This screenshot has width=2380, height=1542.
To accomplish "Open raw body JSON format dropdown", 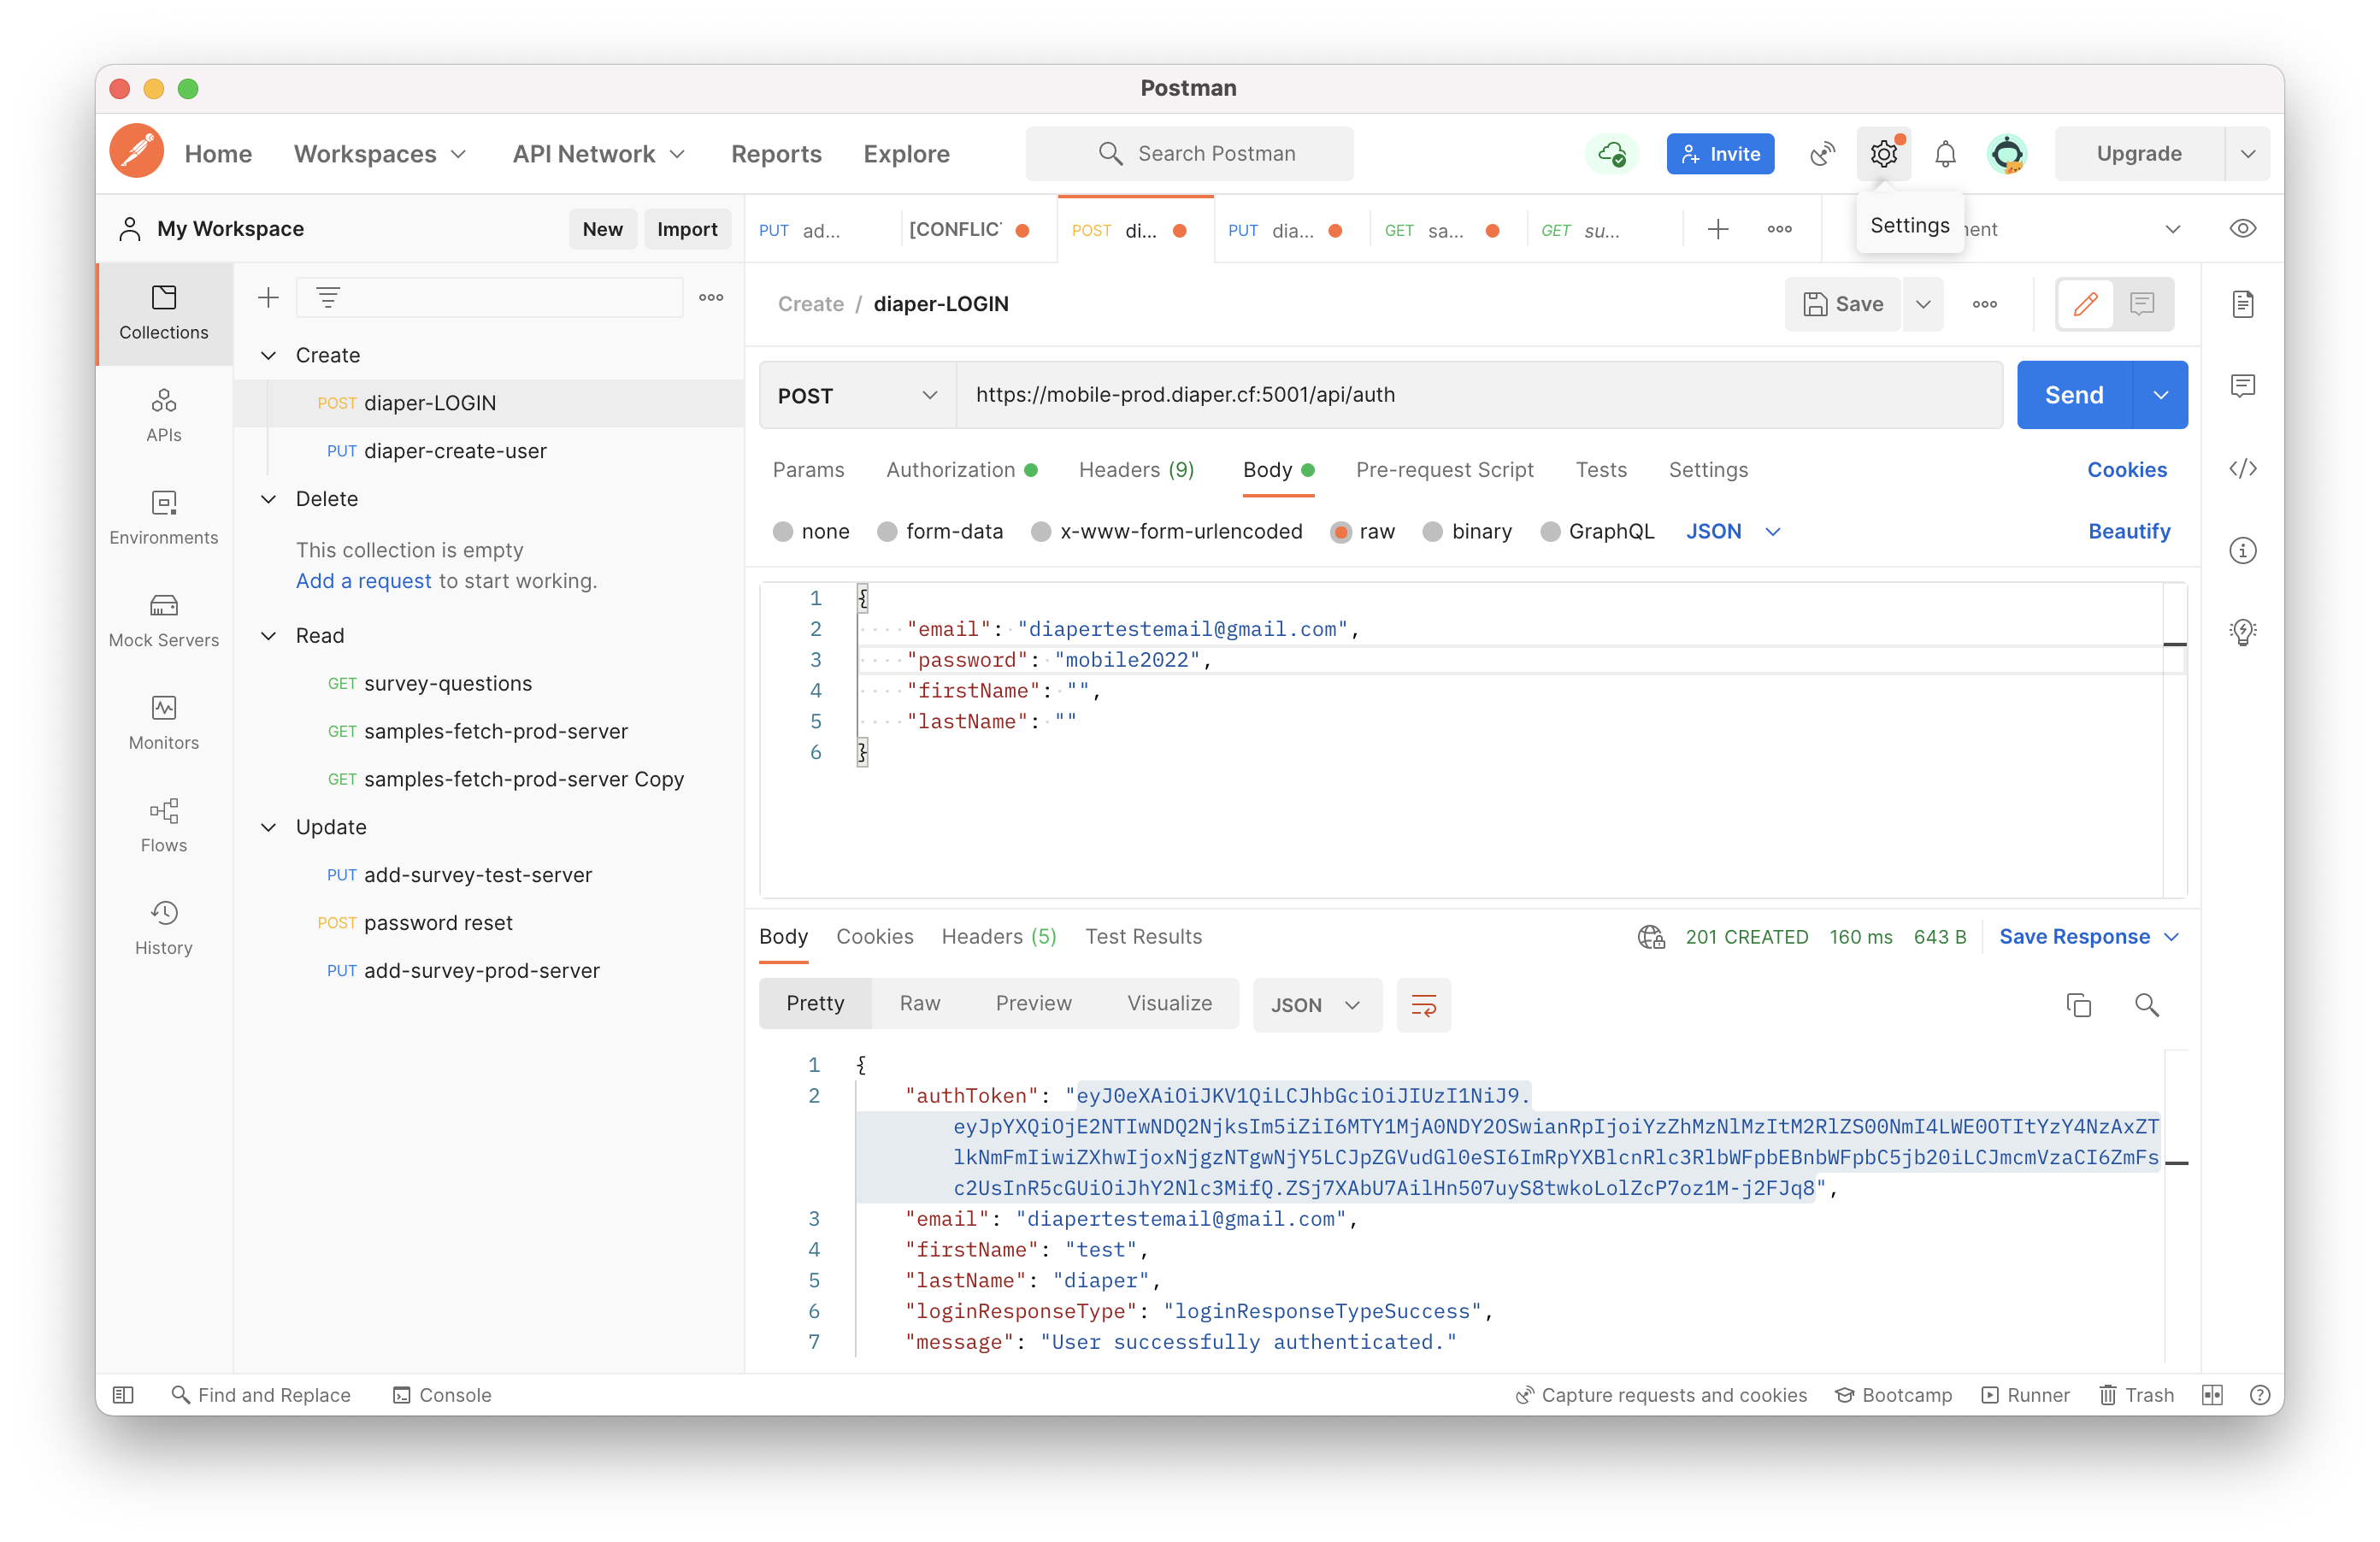I will click(1734, 532).
